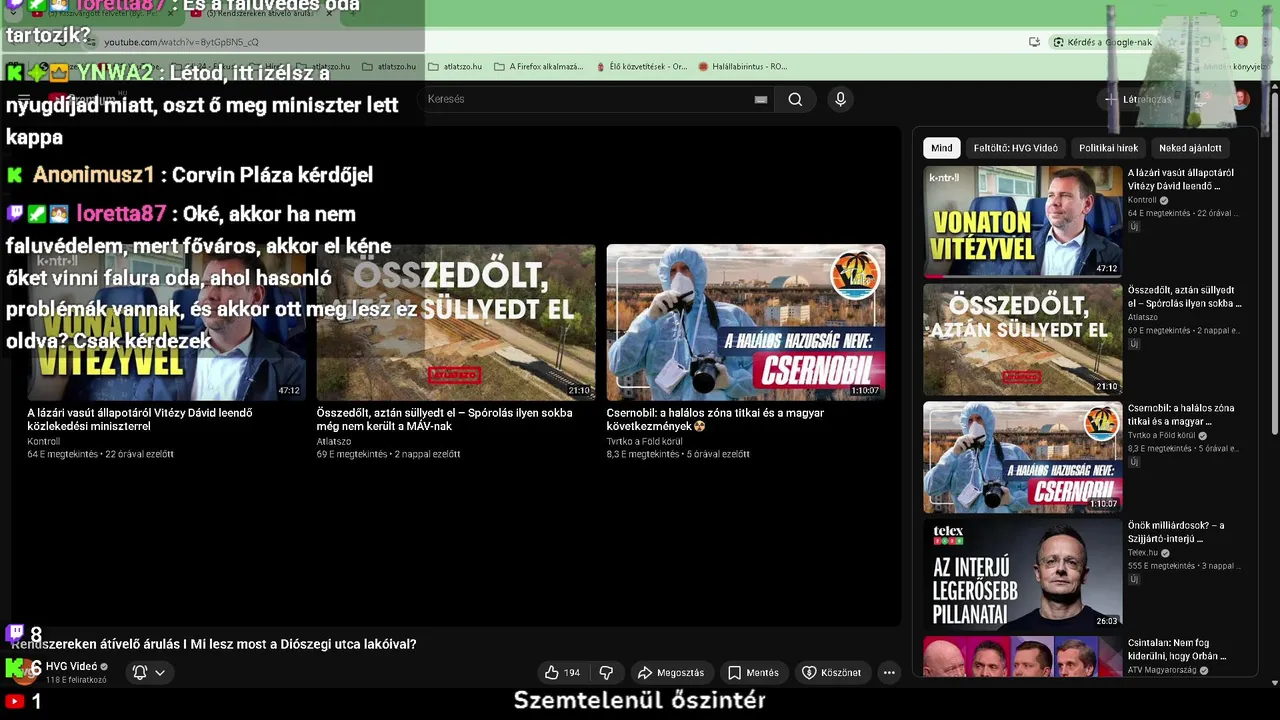
Task: Open end-screen title 'Csernobil: a halálos zóna titkai'
Action: 715,419
